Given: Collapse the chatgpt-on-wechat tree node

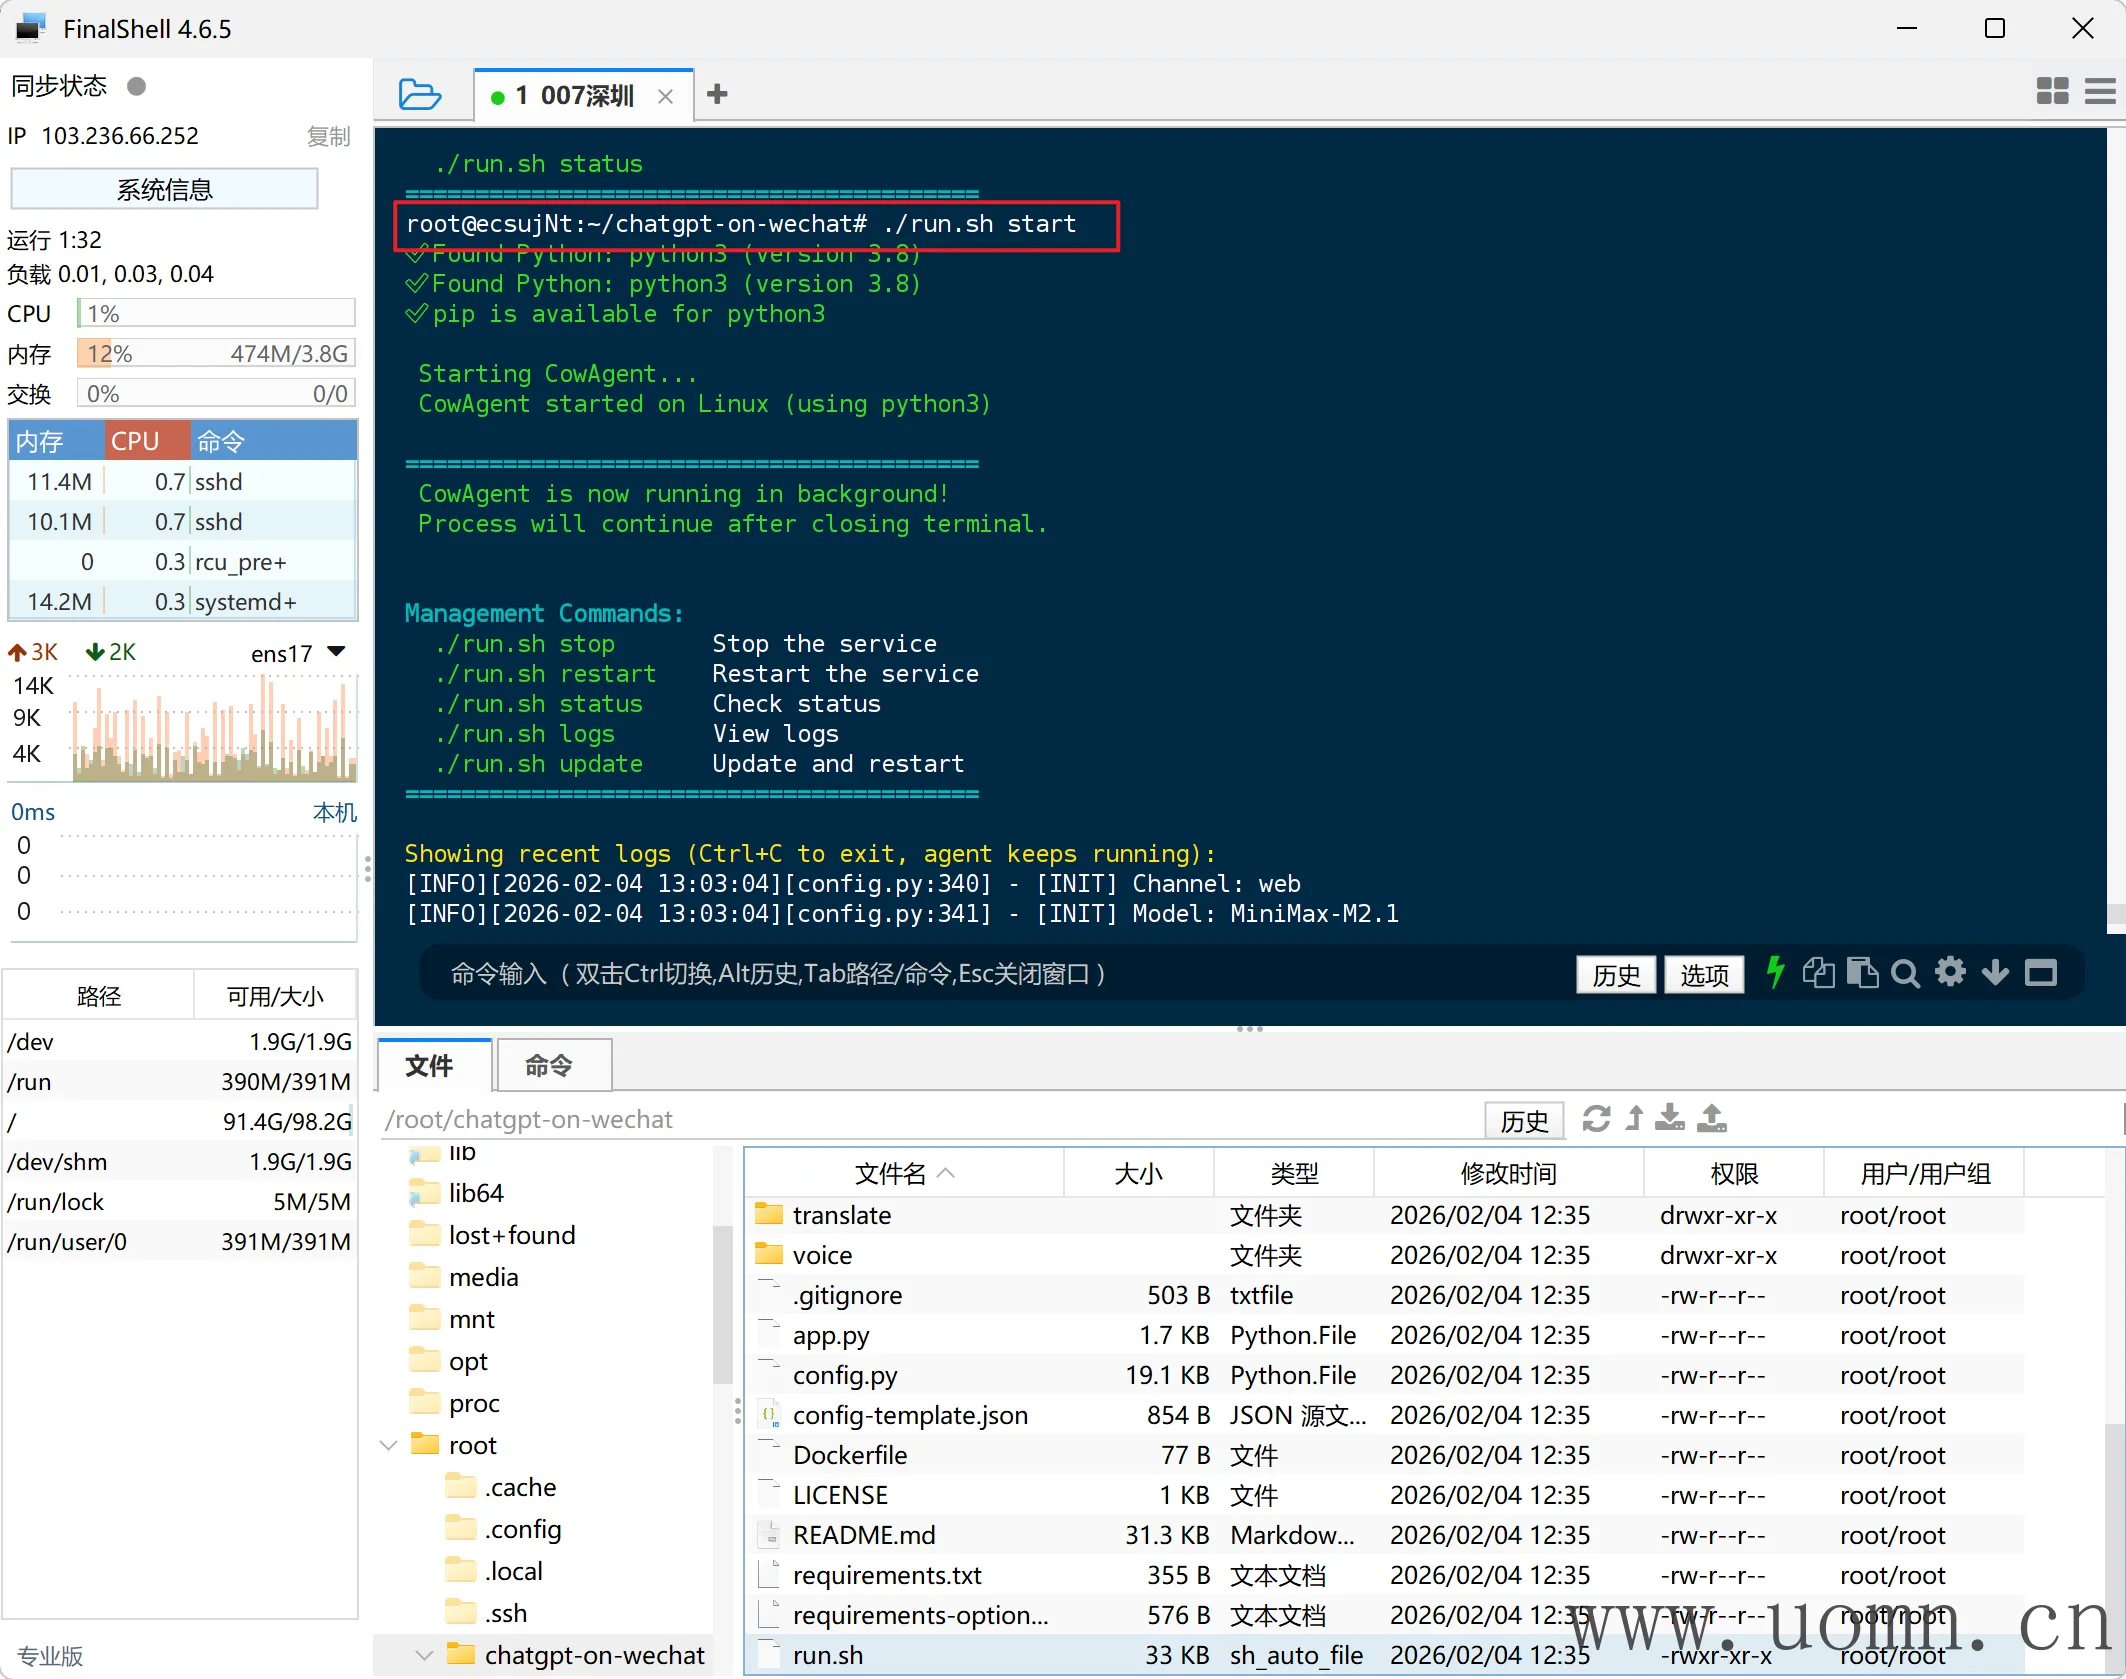Looking at the screenshot, I should tap(424, 1655).
